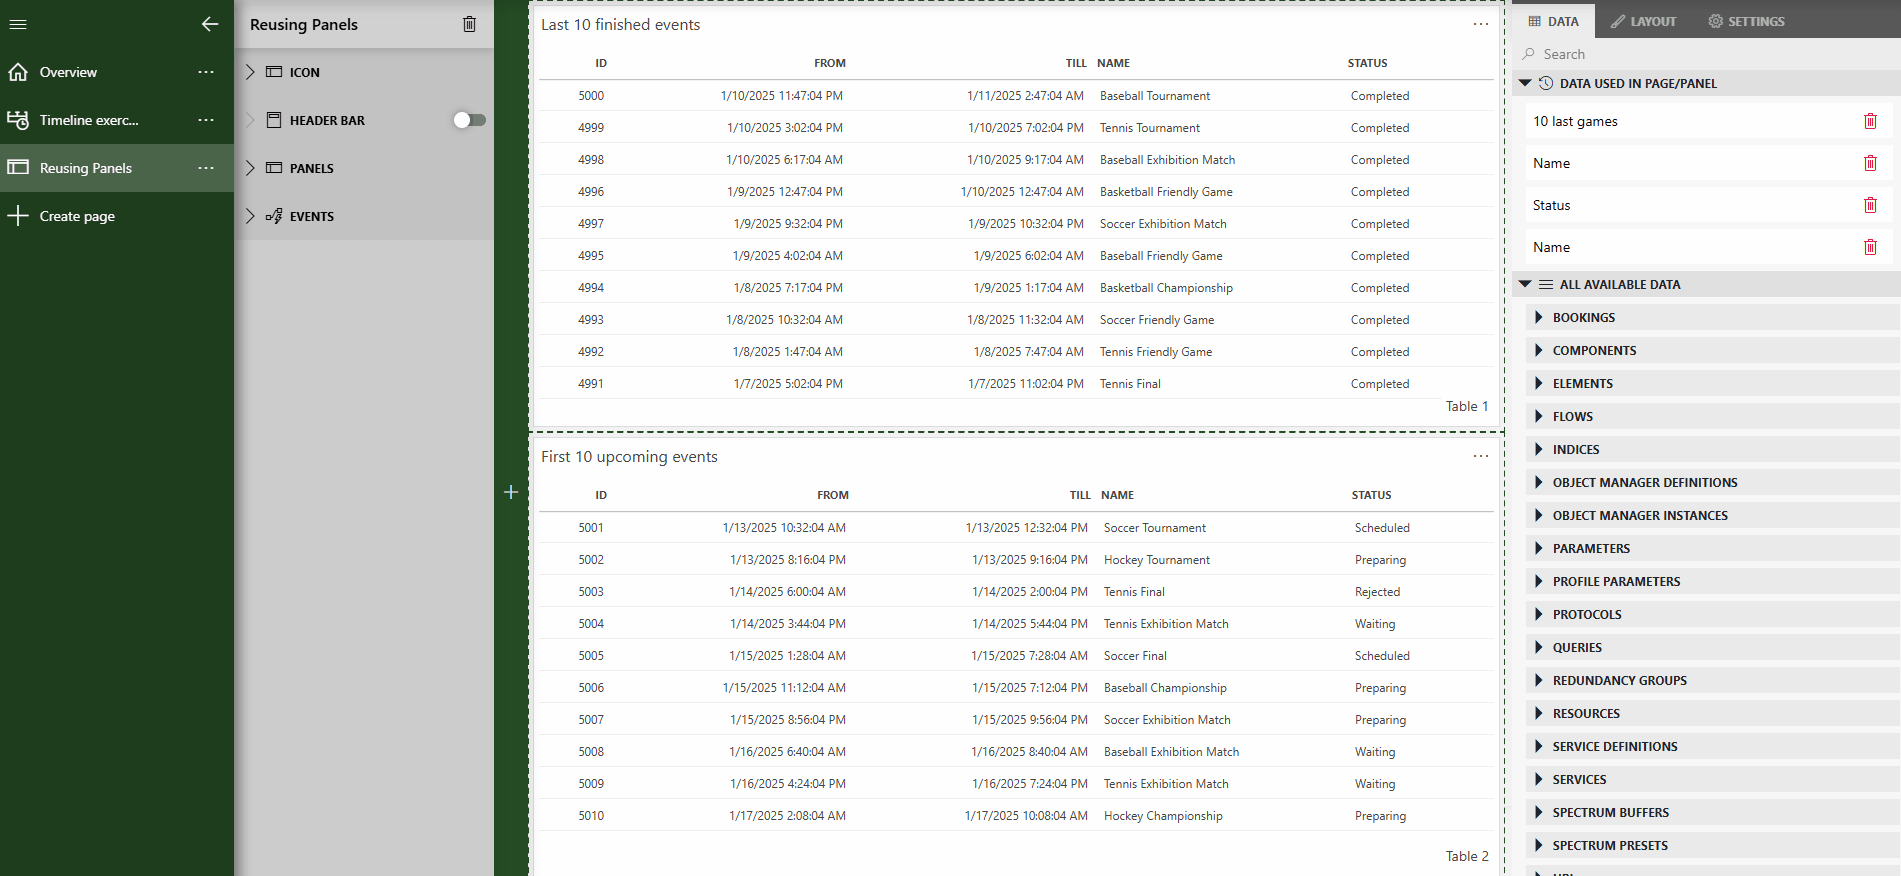The height and width of the screenshot is (876, 1901).
Task: Click the hamburger menu icon
Action: point(18,24)
